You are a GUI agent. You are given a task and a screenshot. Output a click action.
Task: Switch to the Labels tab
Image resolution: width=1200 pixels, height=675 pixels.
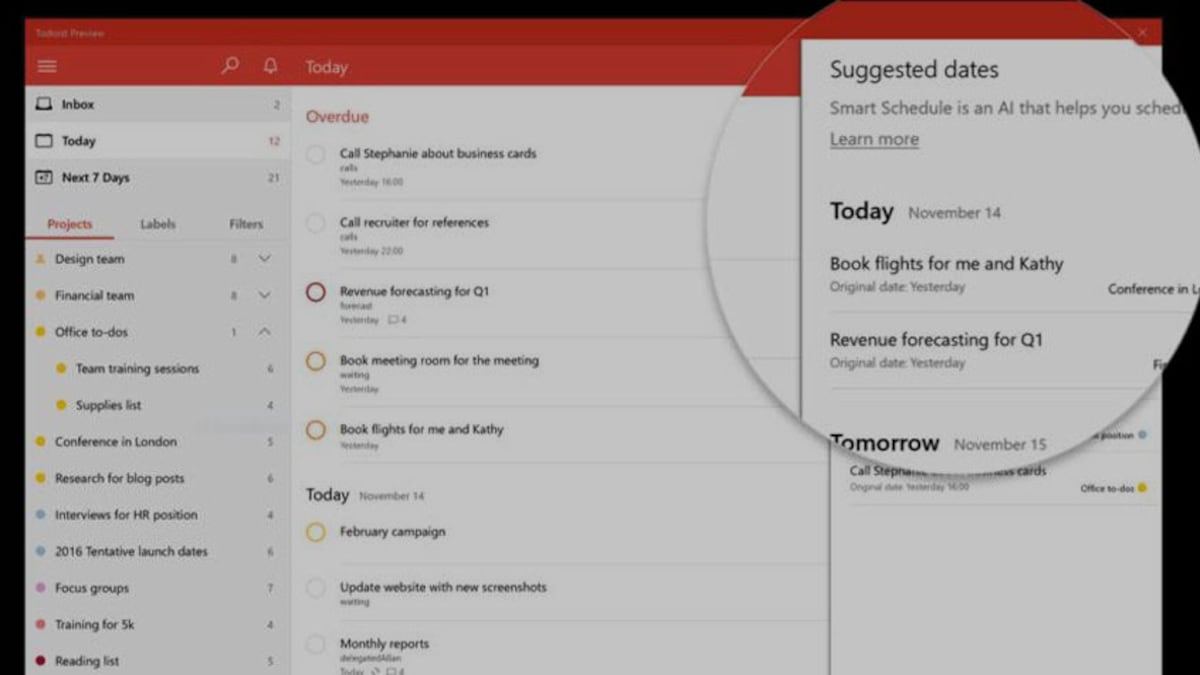[x=158, y=224]
